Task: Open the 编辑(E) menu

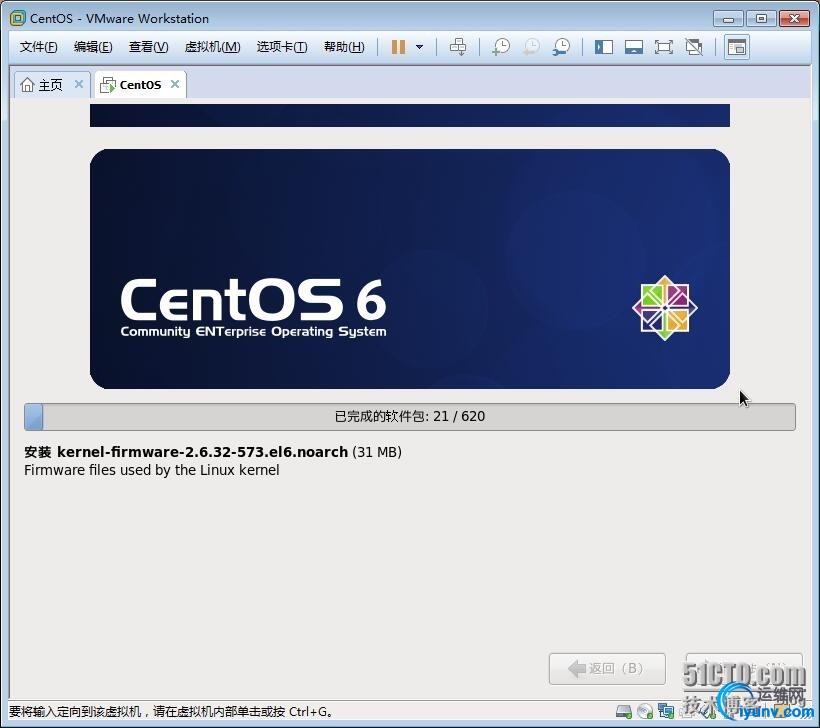Action: coord(93,47)
